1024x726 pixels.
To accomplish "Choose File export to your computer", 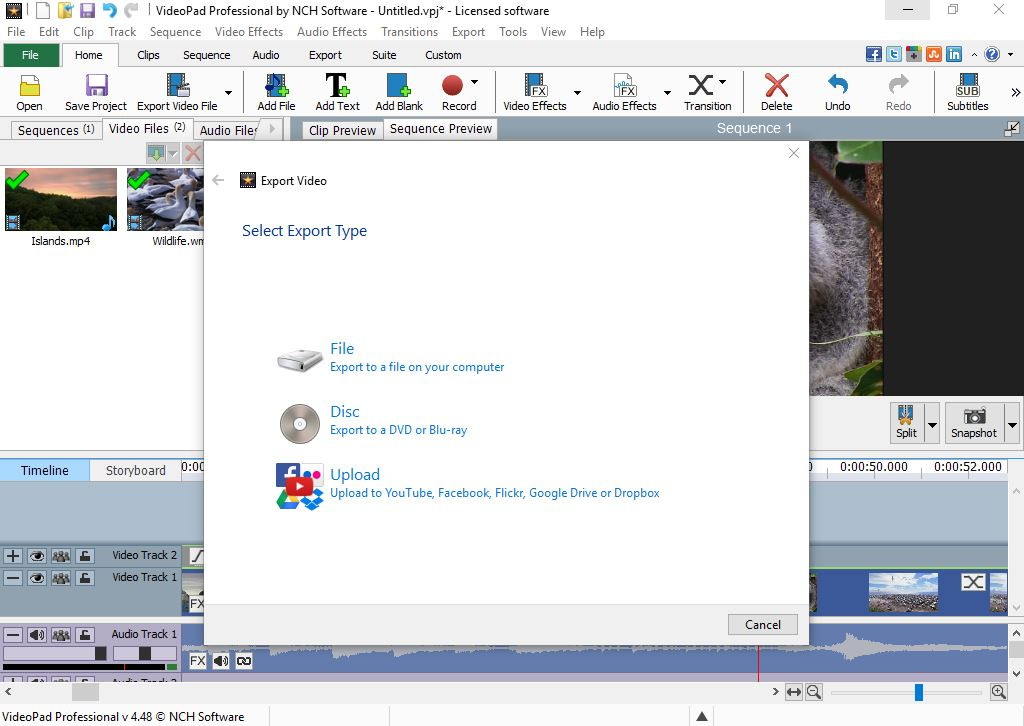I will coord(391,357).
